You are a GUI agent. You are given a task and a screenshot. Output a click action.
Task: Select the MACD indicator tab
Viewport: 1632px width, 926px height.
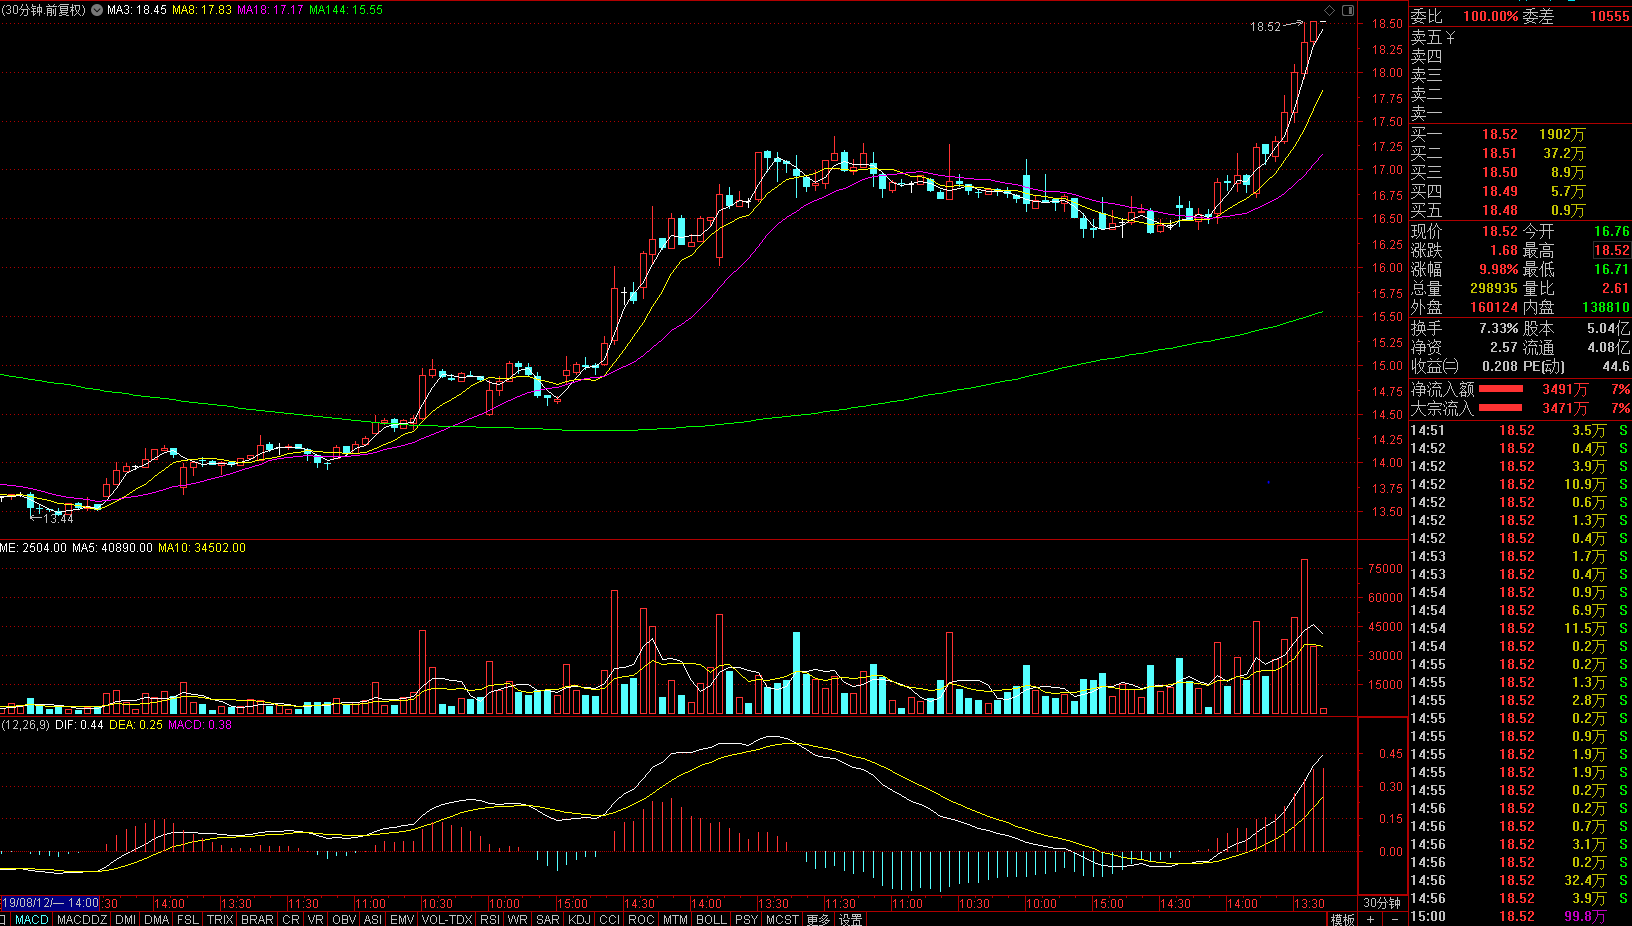coord(31,919)
